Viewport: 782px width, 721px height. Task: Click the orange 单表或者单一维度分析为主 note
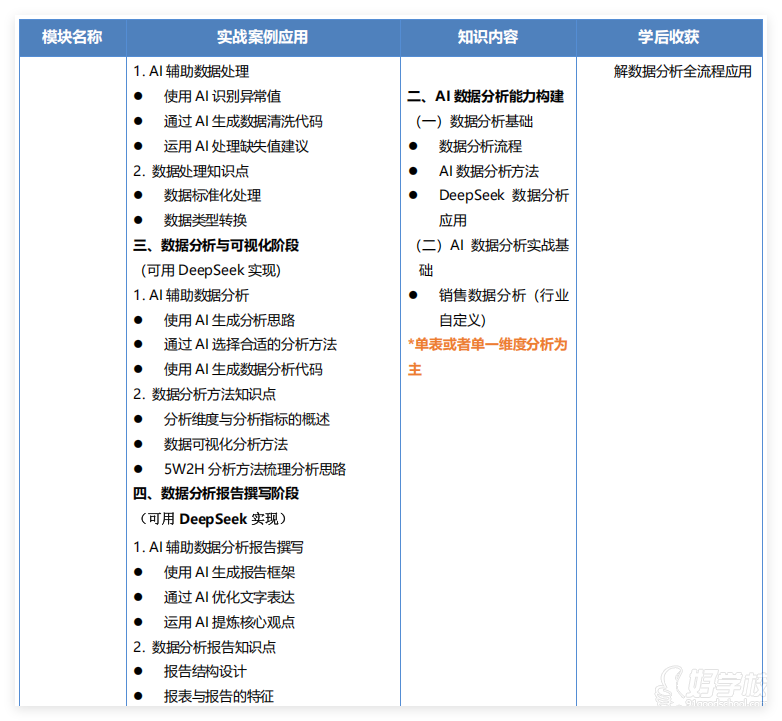[487, 356]
